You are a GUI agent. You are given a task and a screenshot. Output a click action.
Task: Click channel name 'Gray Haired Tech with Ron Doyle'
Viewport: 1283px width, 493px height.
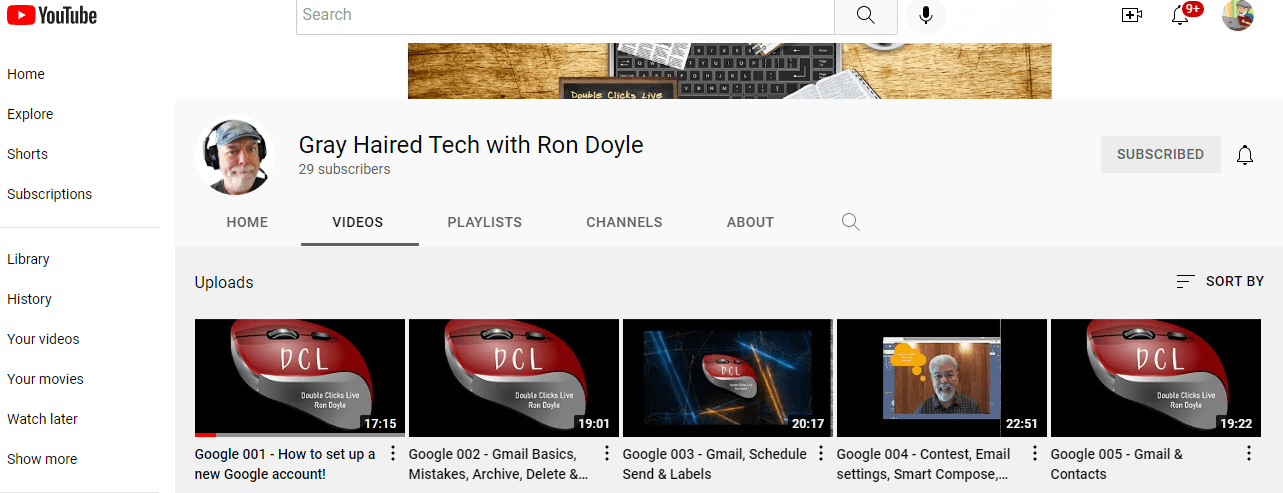coord(471,145)
